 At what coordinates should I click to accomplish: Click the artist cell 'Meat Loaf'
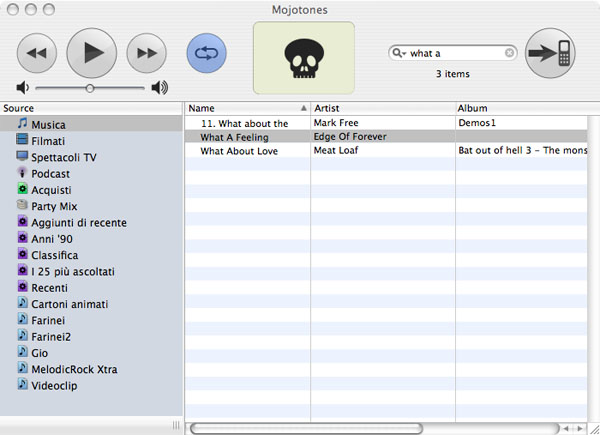click(336, 150)
